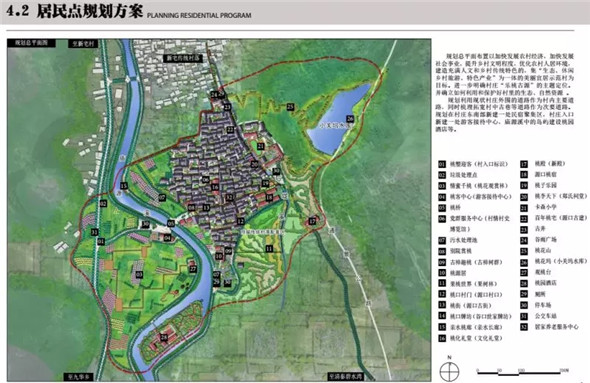Image resolution: width=590 pixels, height=383 pixels.
Task: Click the 规划总平面图 label at map corner
Action: click(x=32, y=43)
